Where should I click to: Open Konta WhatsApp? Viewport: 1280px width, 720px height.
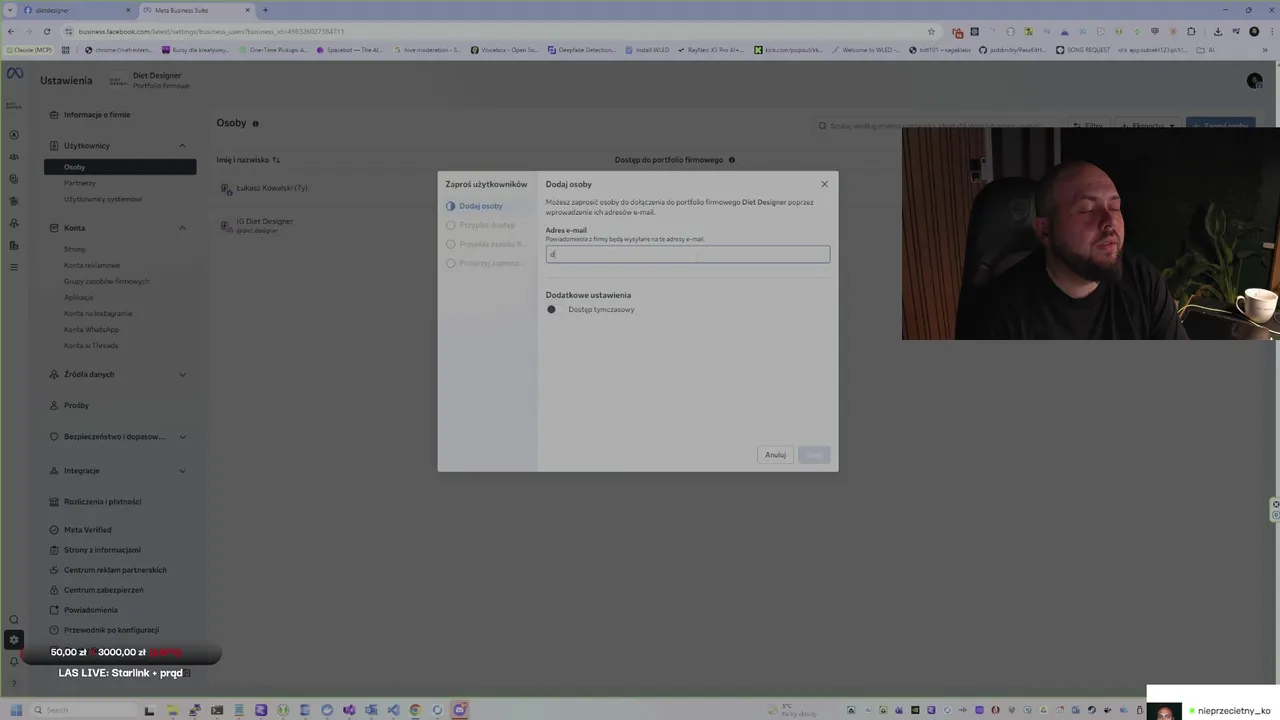[x=91, y=329]
